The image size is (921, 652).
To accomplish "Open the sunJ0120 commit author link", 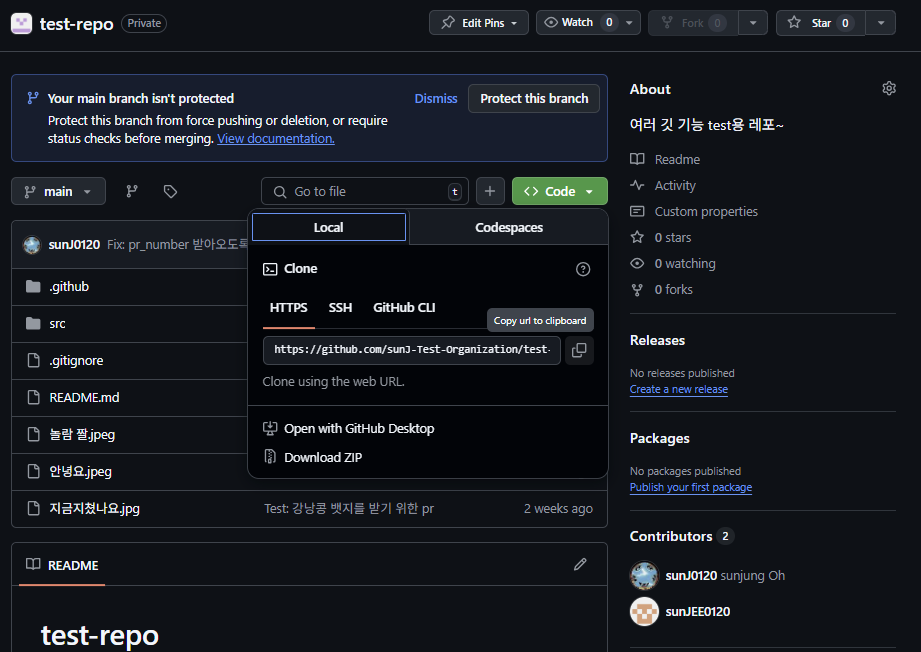I will click(74, 245).
